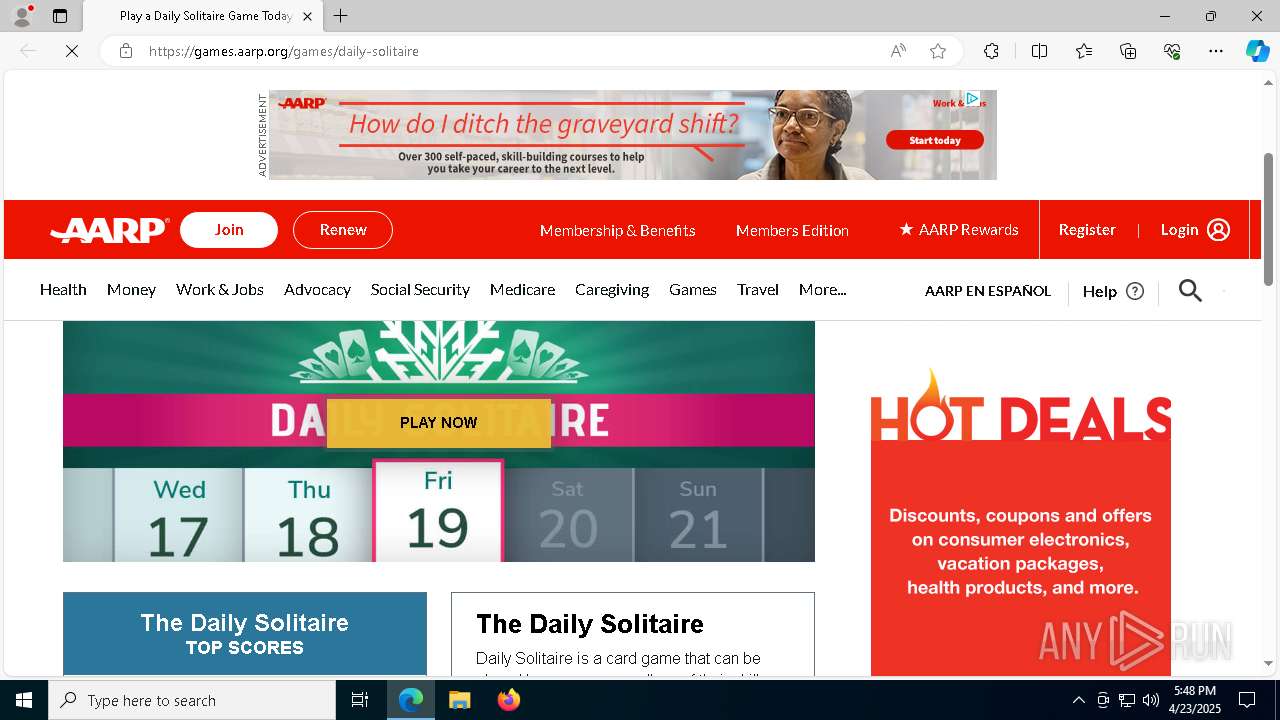
Task: Go to the AARP home logo
Action: (x=110, y=230)
